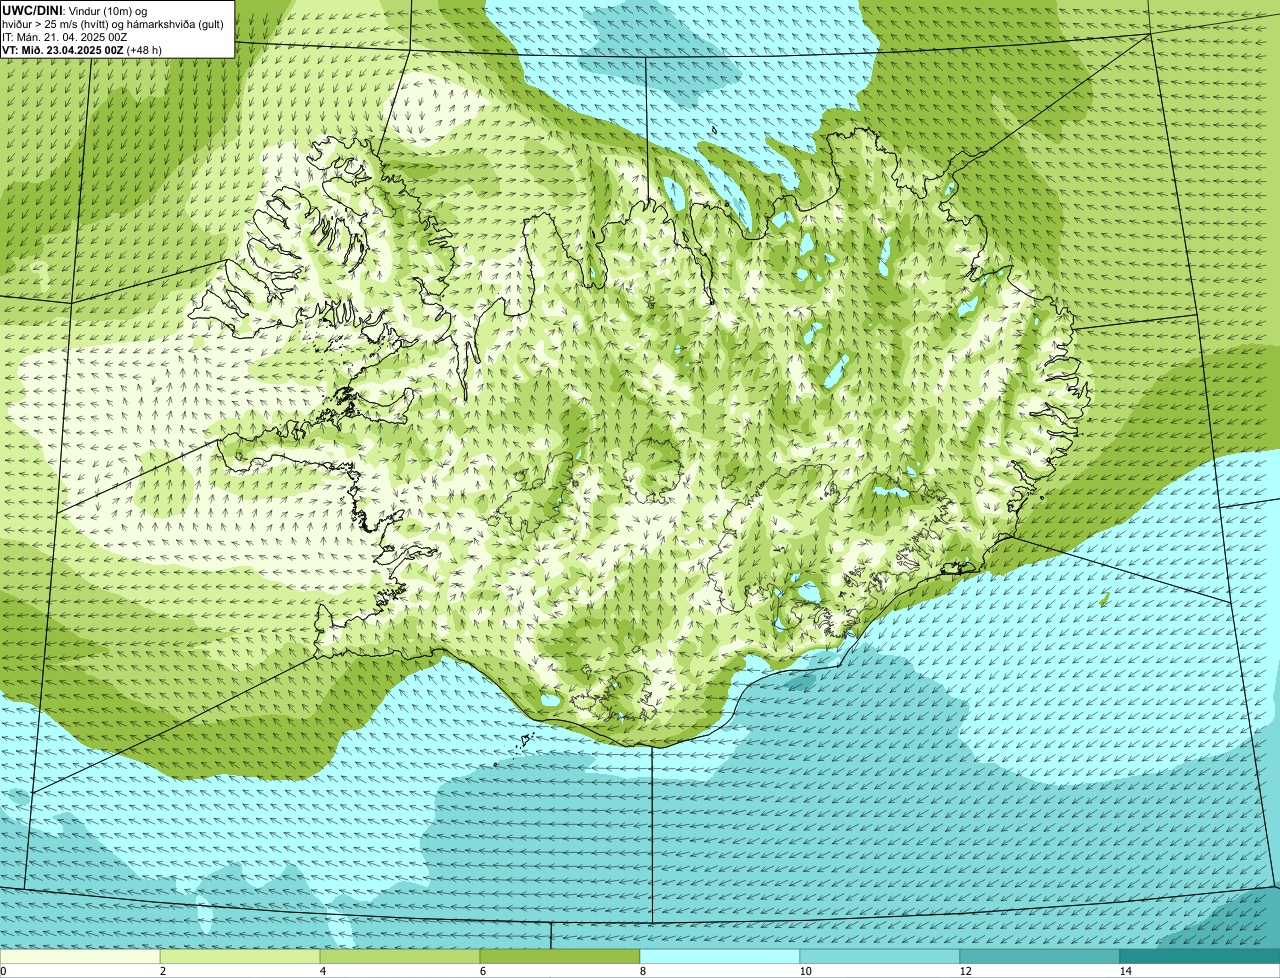Click the dark teal above-14 m/s legend swatch
Image resolution: width=1280 pixels, height=978 pixels.
tap(1200, 956)
